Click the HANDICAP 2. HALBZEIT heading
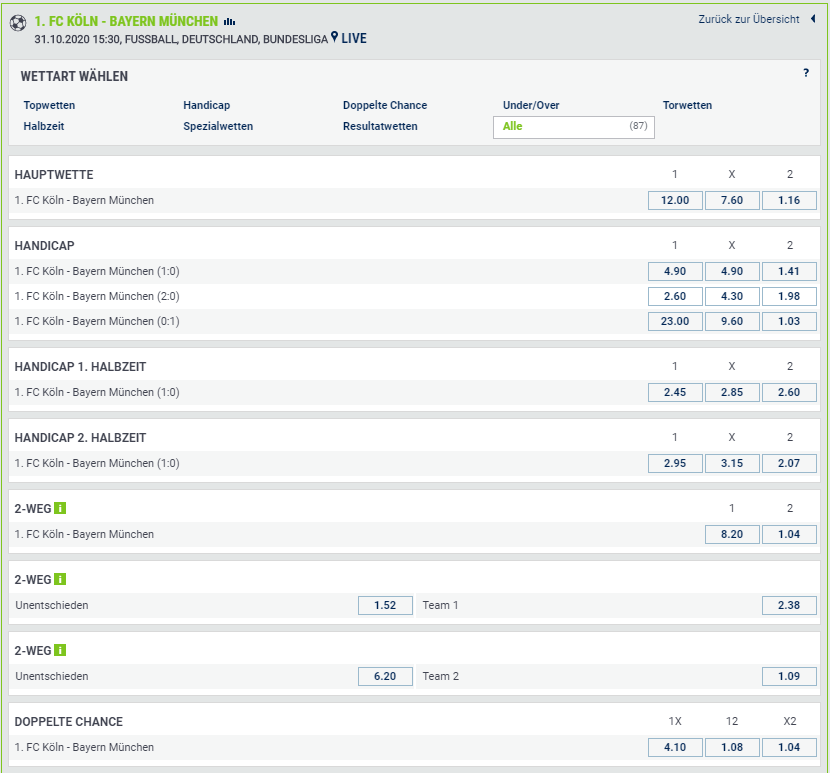830x773 pixels. [80, 437]
